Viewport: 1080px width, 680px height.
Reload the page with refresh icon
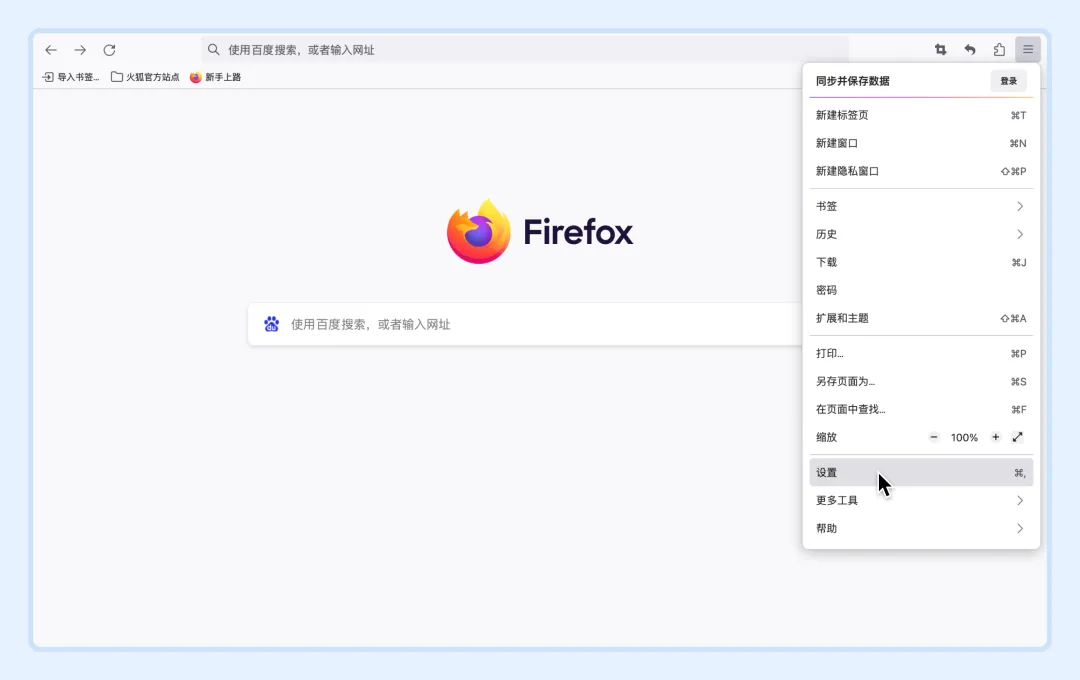109,50
